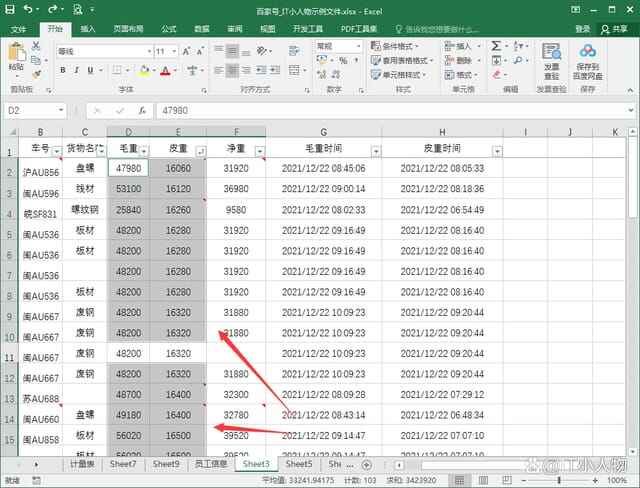Click the Name Box showing D2

coord(40,110)
